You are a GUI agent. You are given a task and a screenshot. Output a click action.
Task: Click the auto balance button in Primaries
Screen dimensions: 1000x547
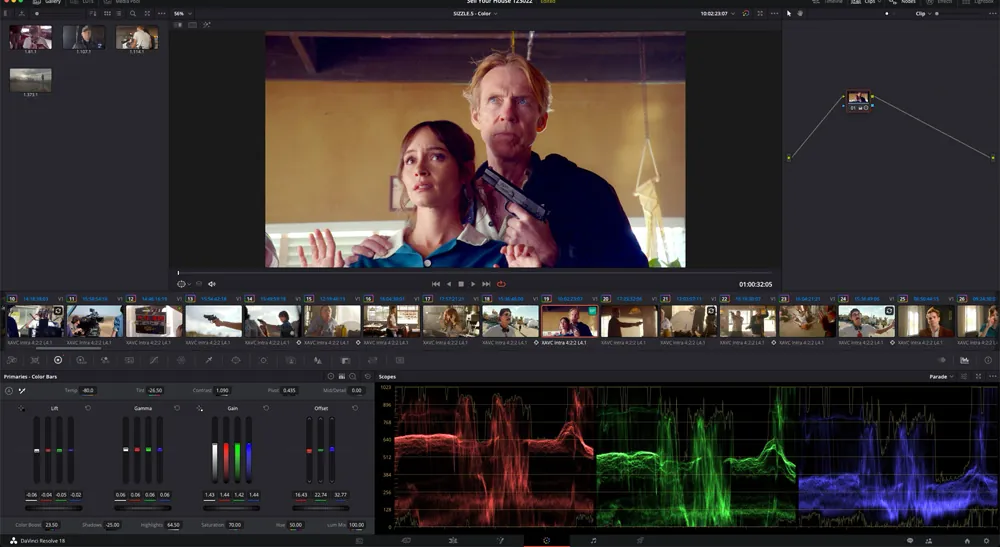click(9, 391)
